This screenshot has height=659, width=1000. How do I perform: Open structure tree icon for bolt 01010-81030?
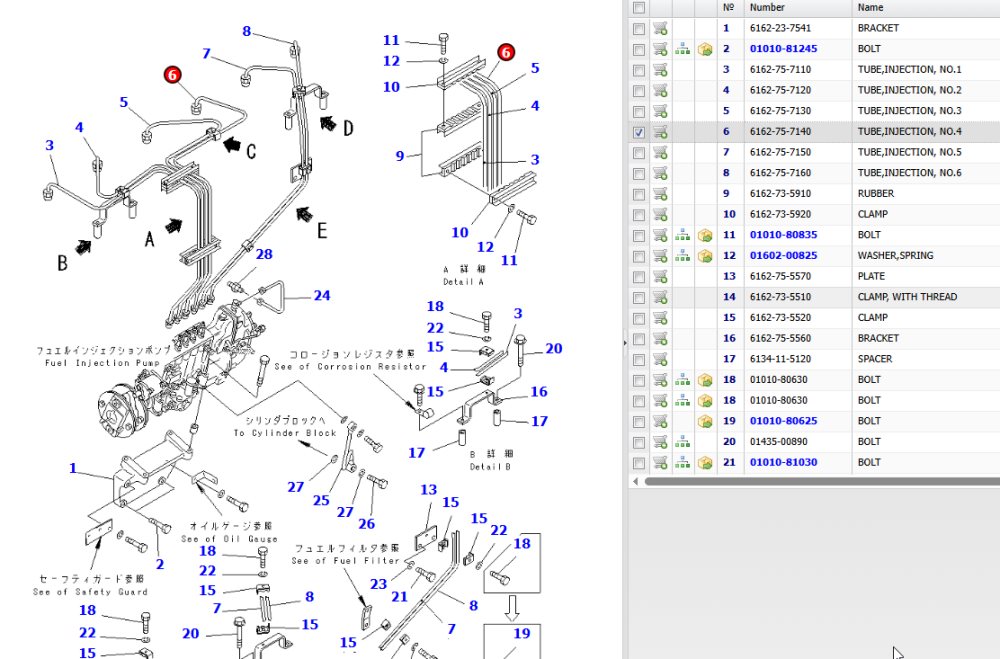(x=682, y=463)
